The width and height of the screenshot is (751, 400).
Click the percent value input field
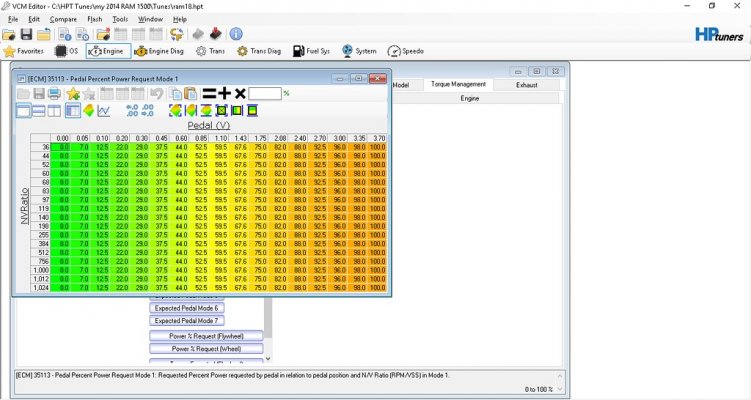click(x=265, y=93)
